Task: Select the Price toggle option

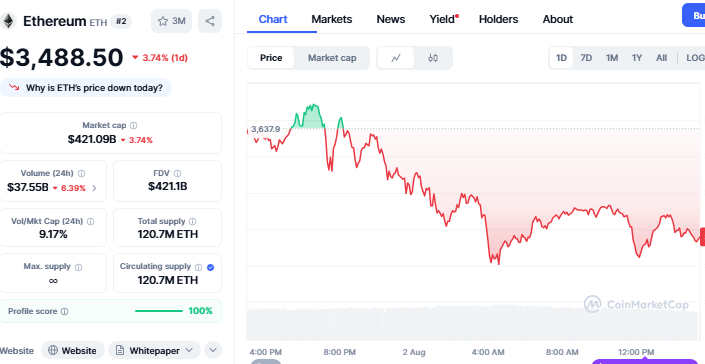Action: (271, 58)
